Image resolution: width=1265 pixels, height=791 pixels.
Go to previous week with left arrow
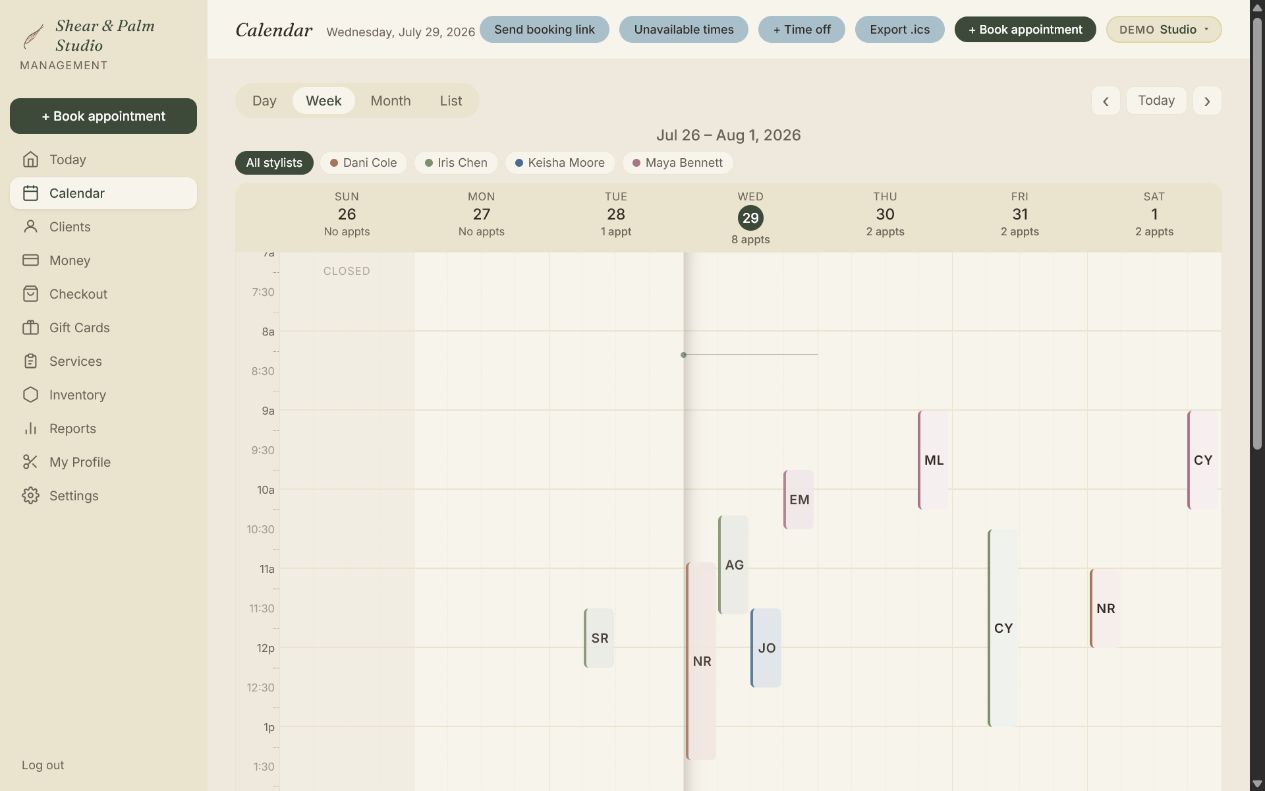pos(1105,101)
